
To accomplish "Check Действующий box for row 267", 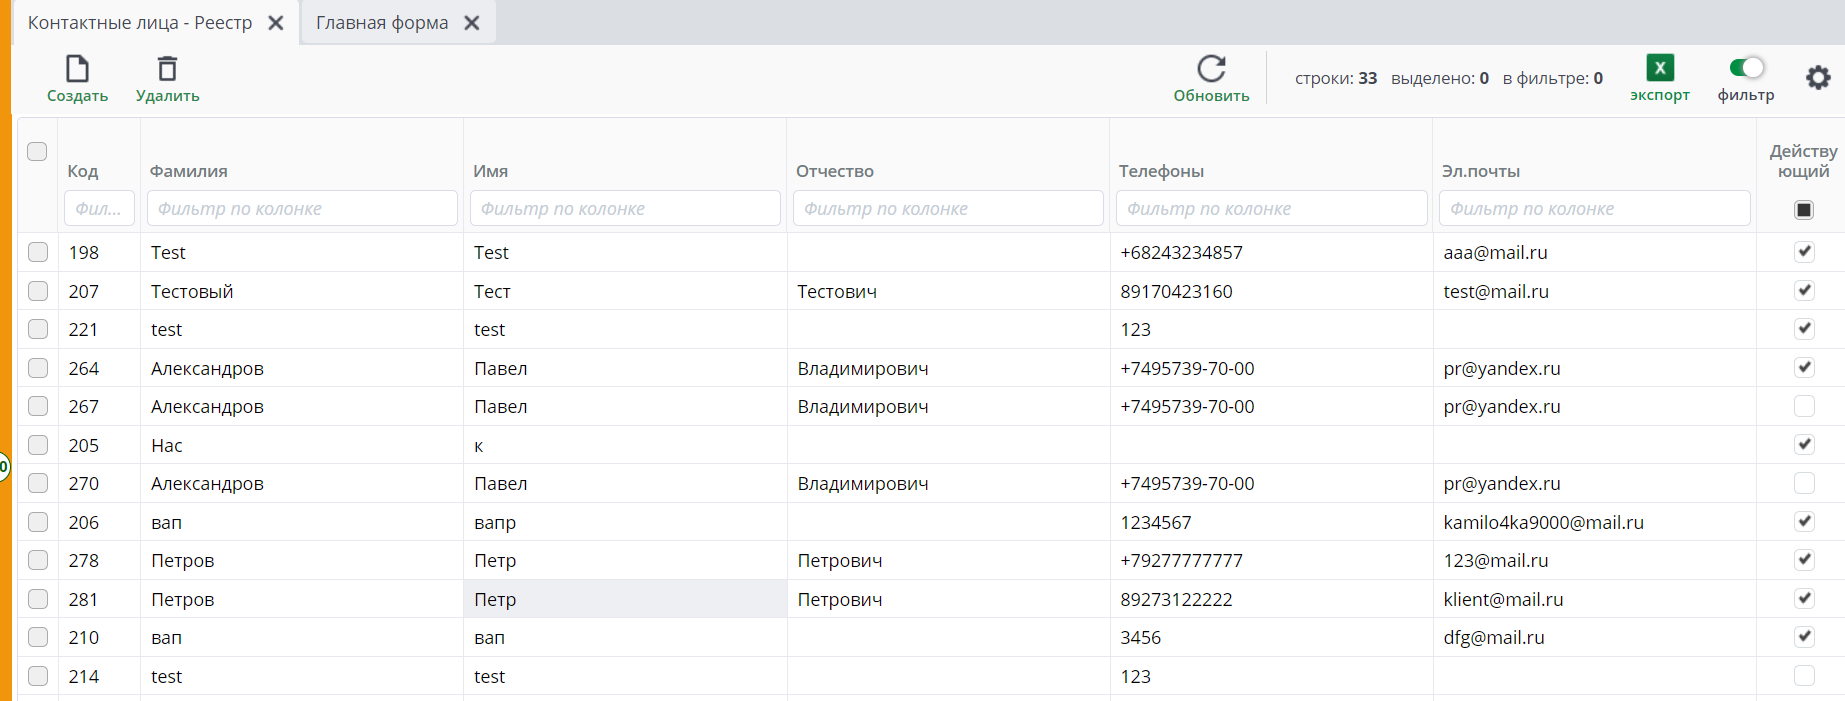I will click(1803, 406).
